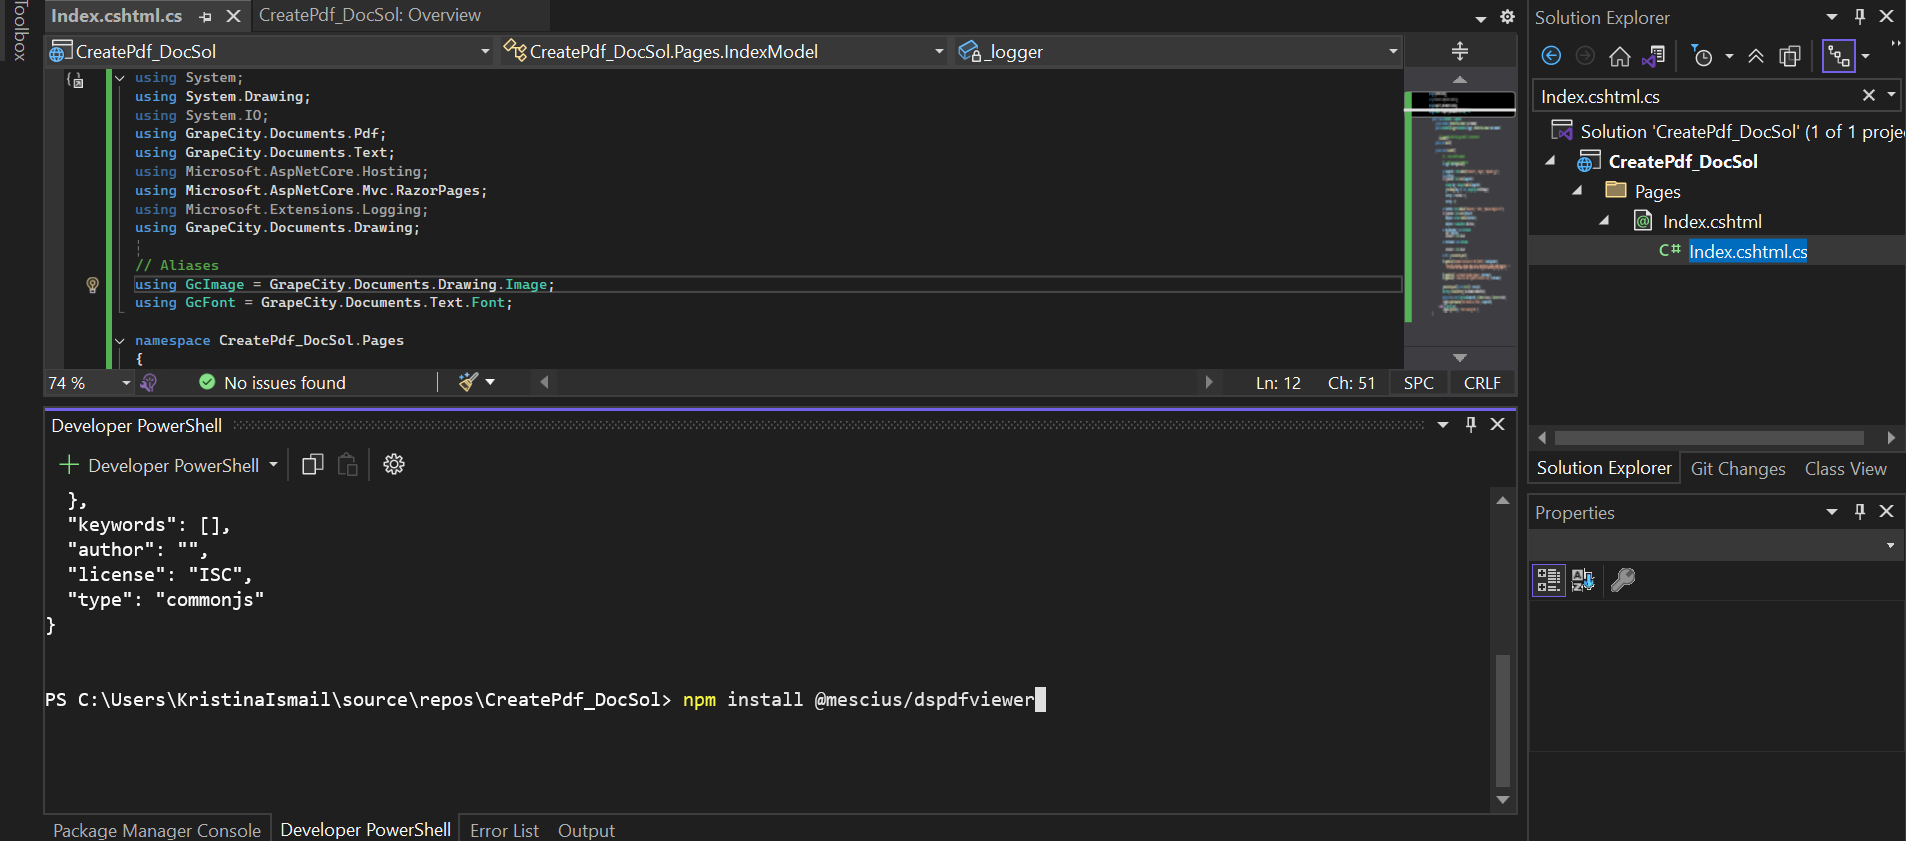Click the editor minimap scroll overview
Viewport: 1906px width, 841px height.
click(1460, 205)
